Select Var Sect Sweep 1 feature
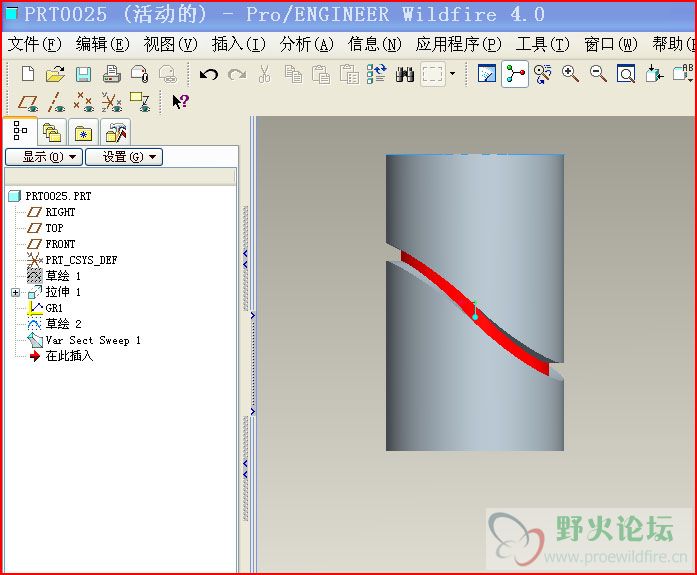The image size is (697, 575). click(93, 340)
